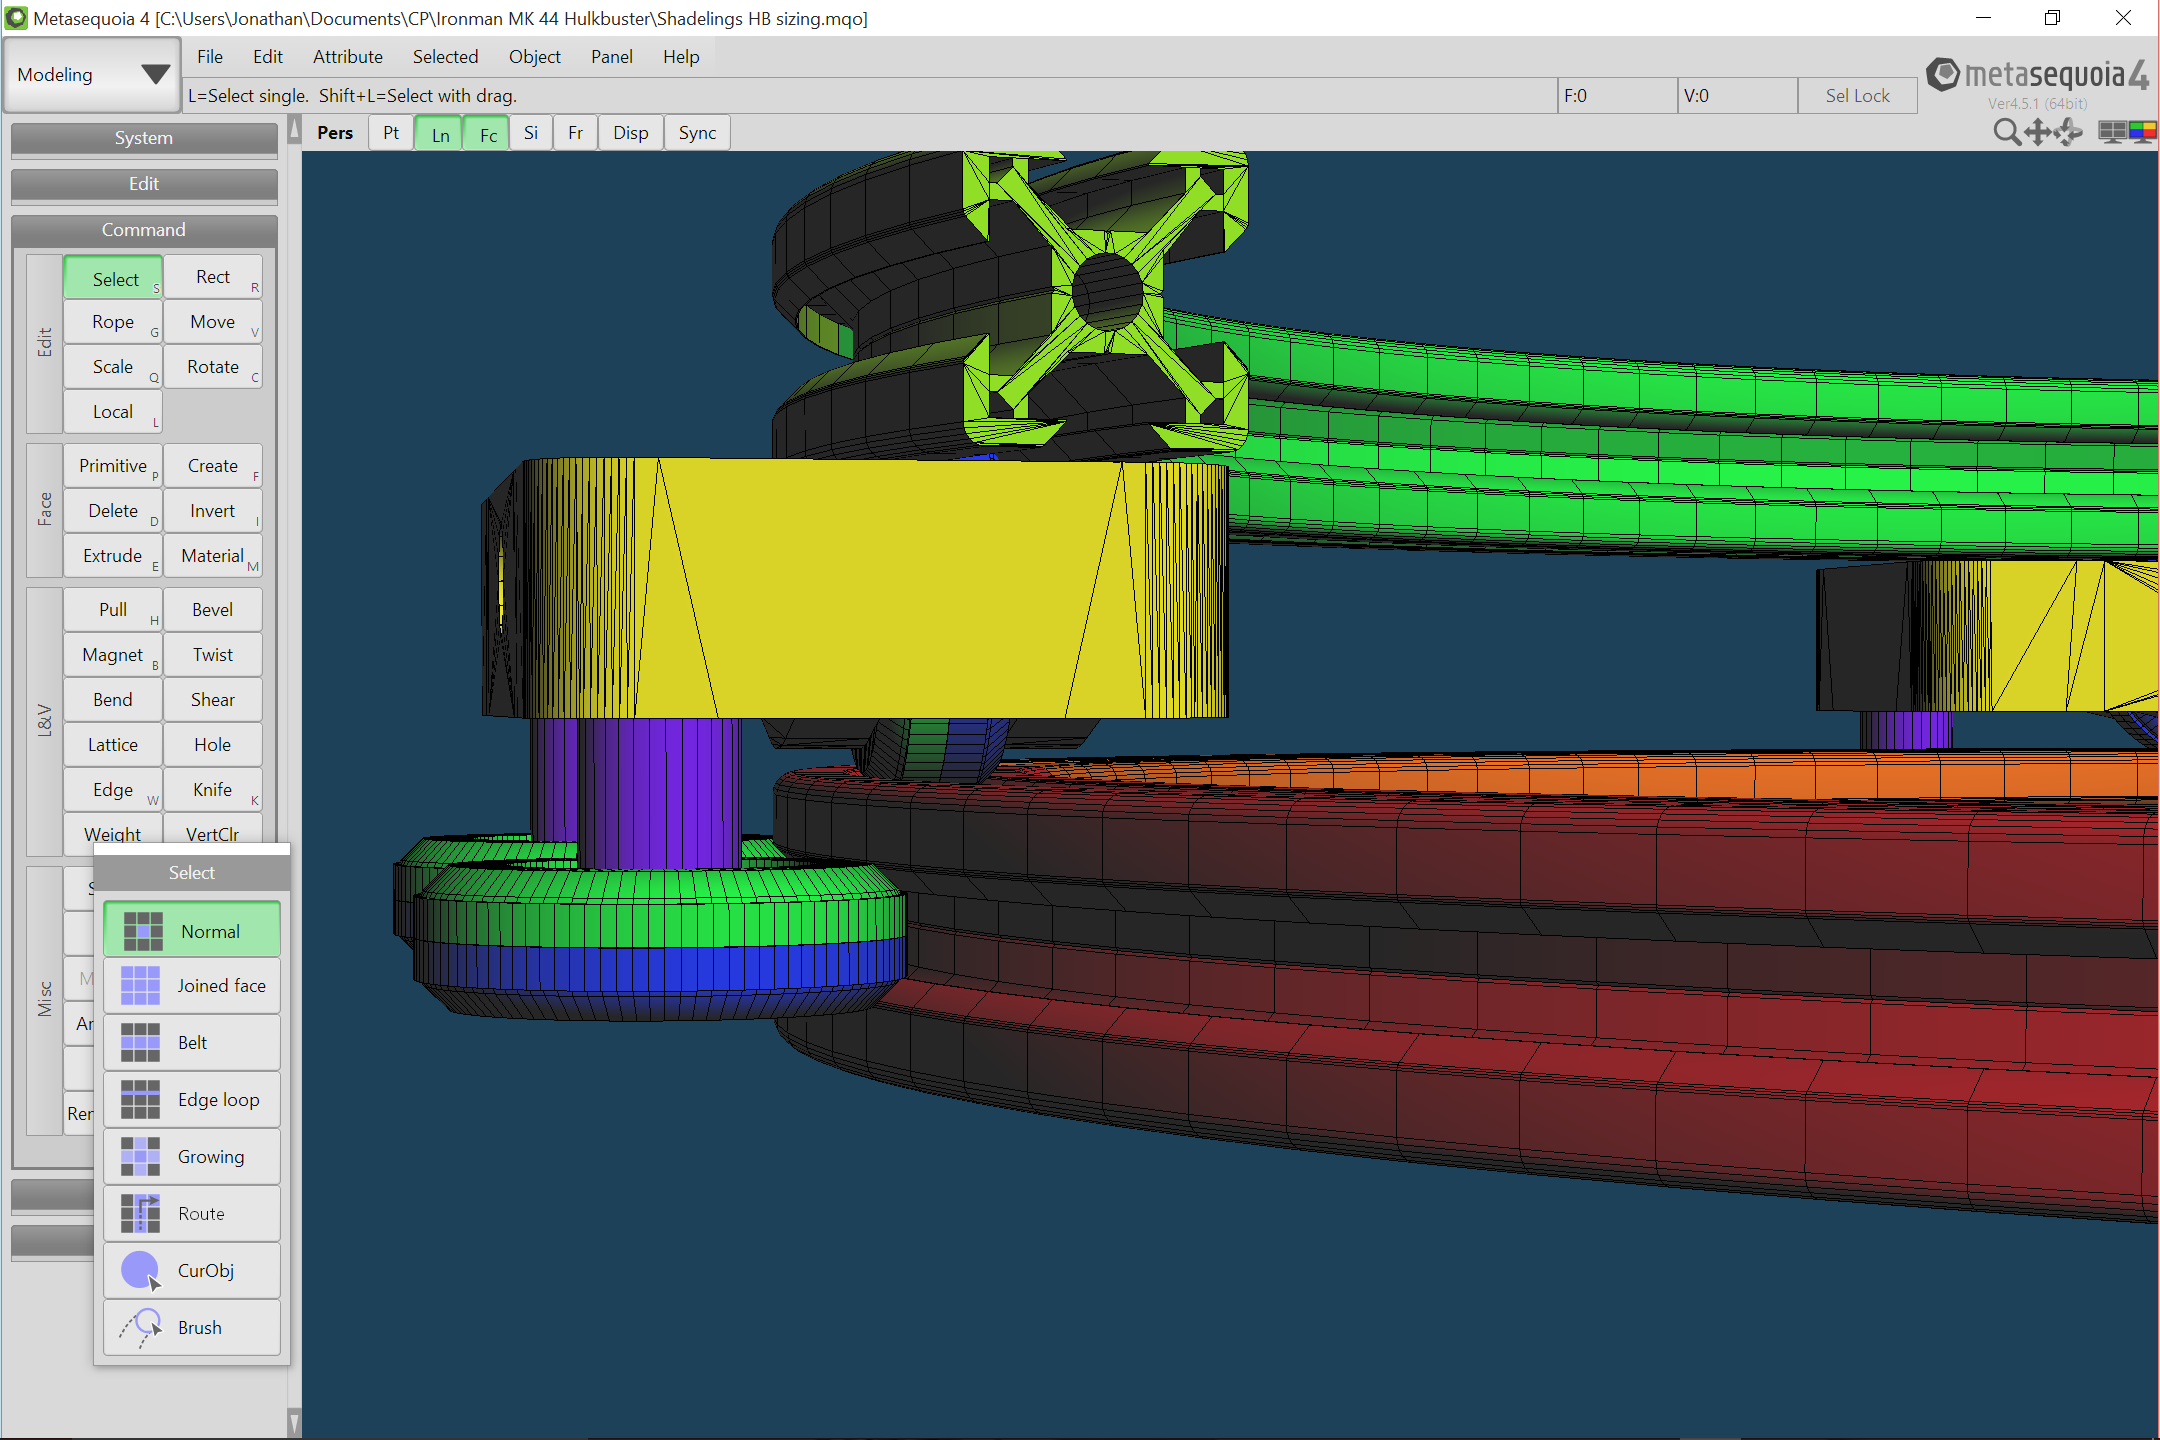Activate the Delete face command

pyautogui.click(x=113, y=511)
